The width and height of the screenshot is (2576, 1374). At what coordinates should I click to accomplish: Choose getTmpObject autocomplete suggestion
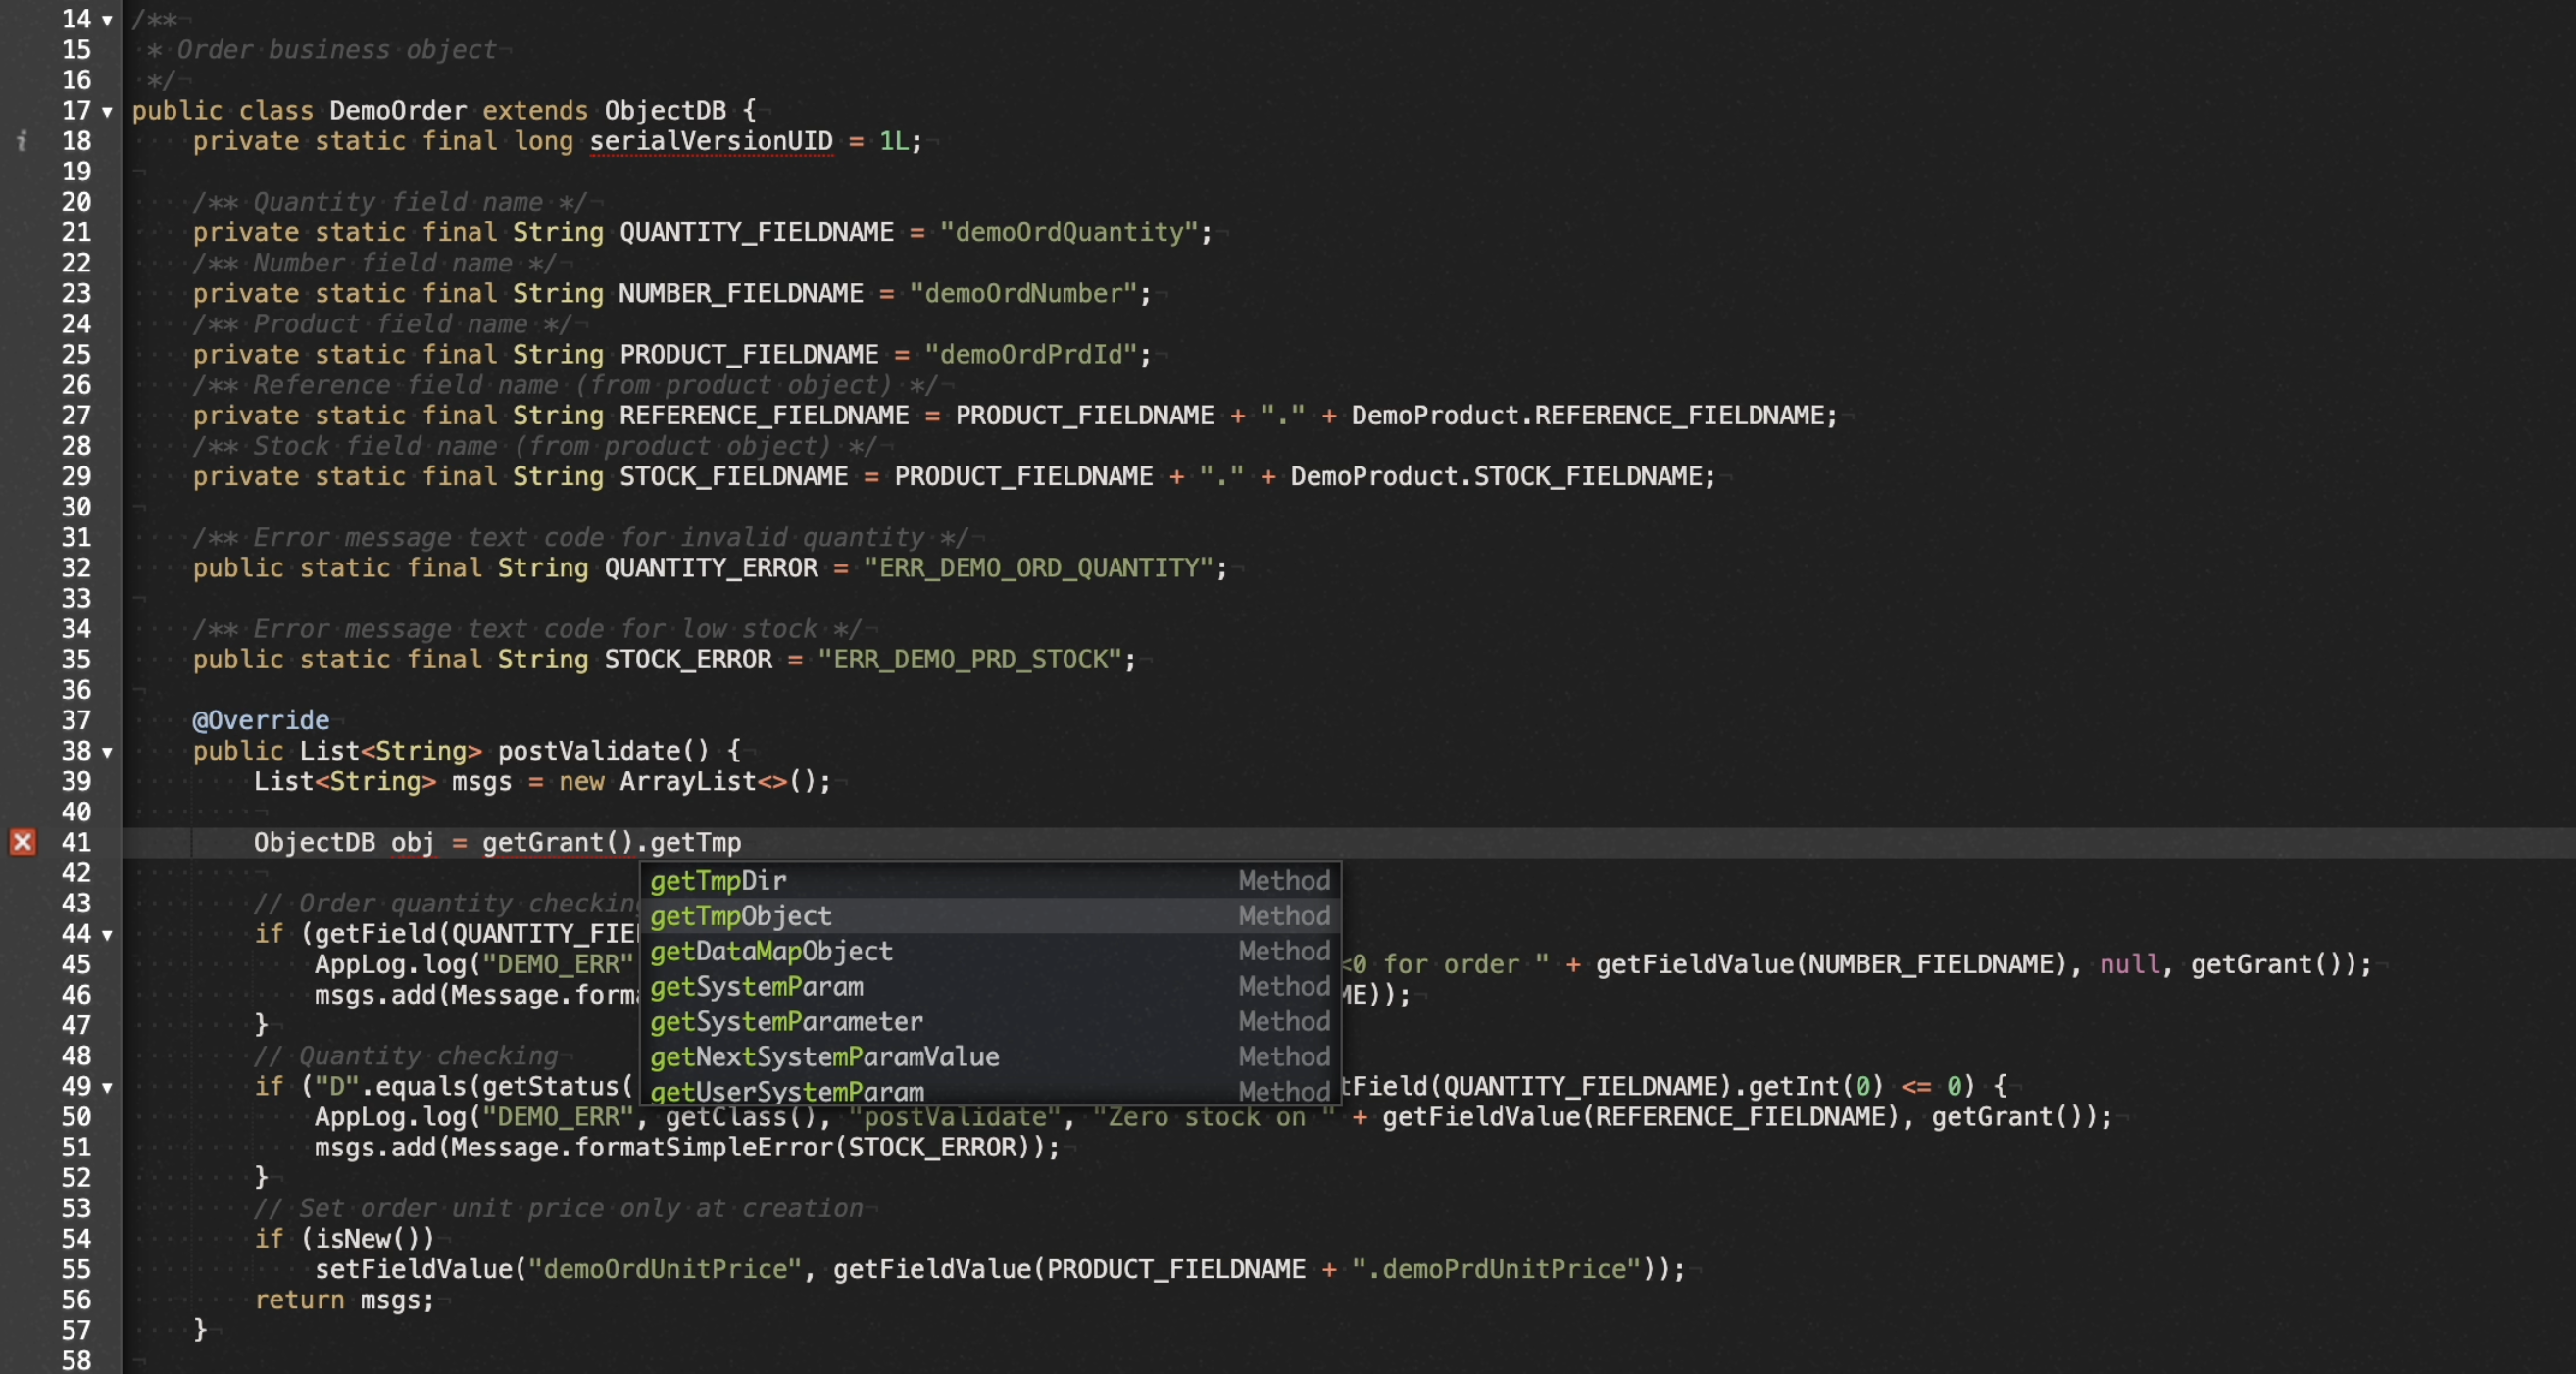click(x=740, y=915)
